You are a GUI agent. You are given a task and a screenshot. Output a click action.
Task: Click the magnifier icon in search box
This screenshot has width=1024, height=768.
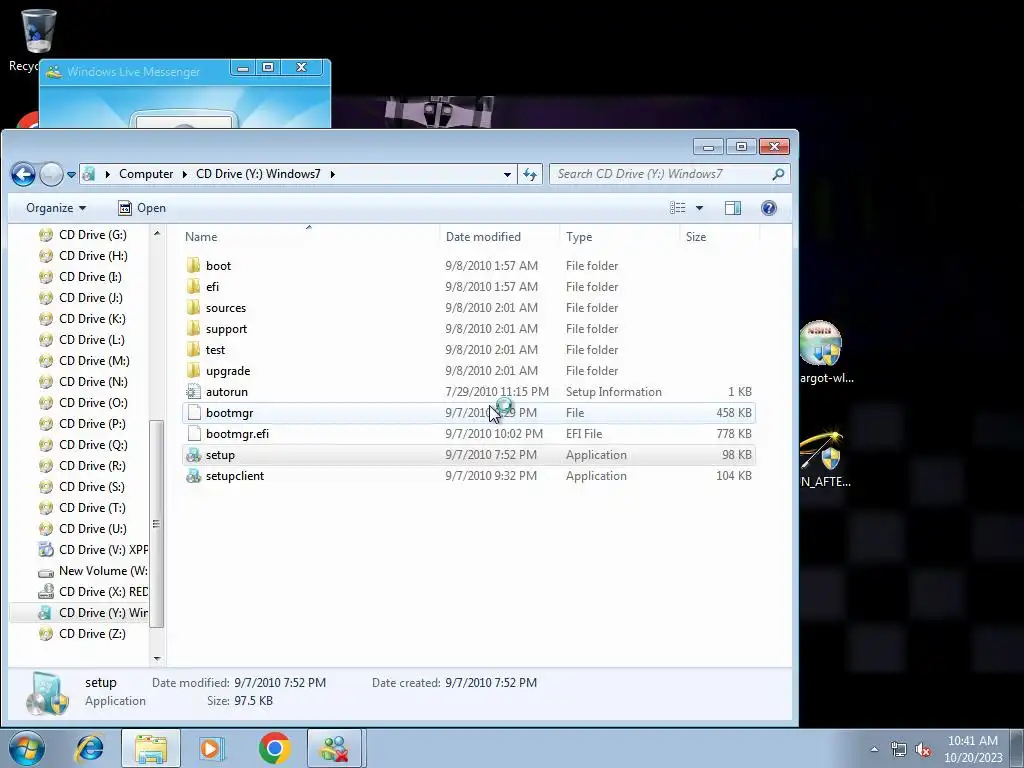coord(778,174)
